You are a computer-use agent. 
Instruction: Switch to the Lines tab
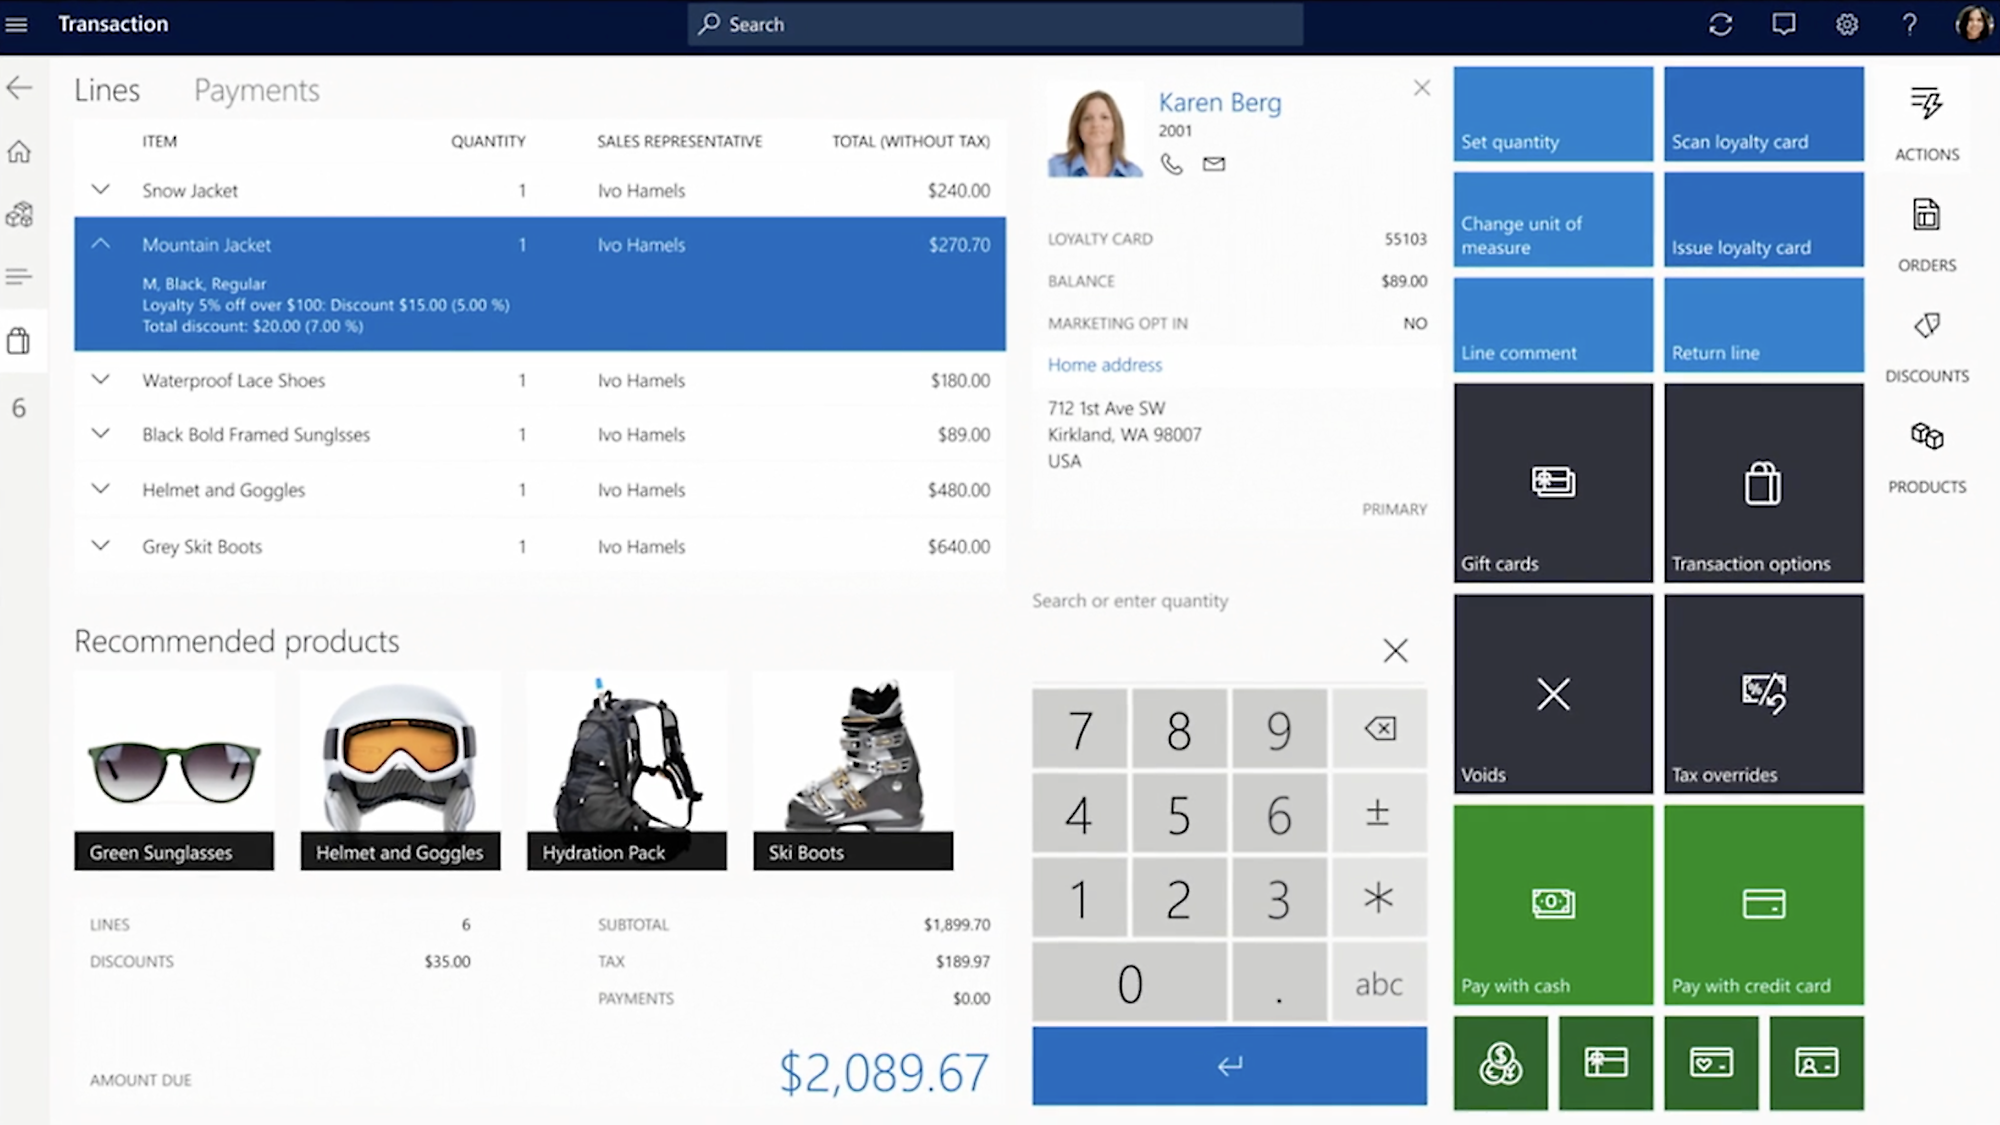coord(107,88)
